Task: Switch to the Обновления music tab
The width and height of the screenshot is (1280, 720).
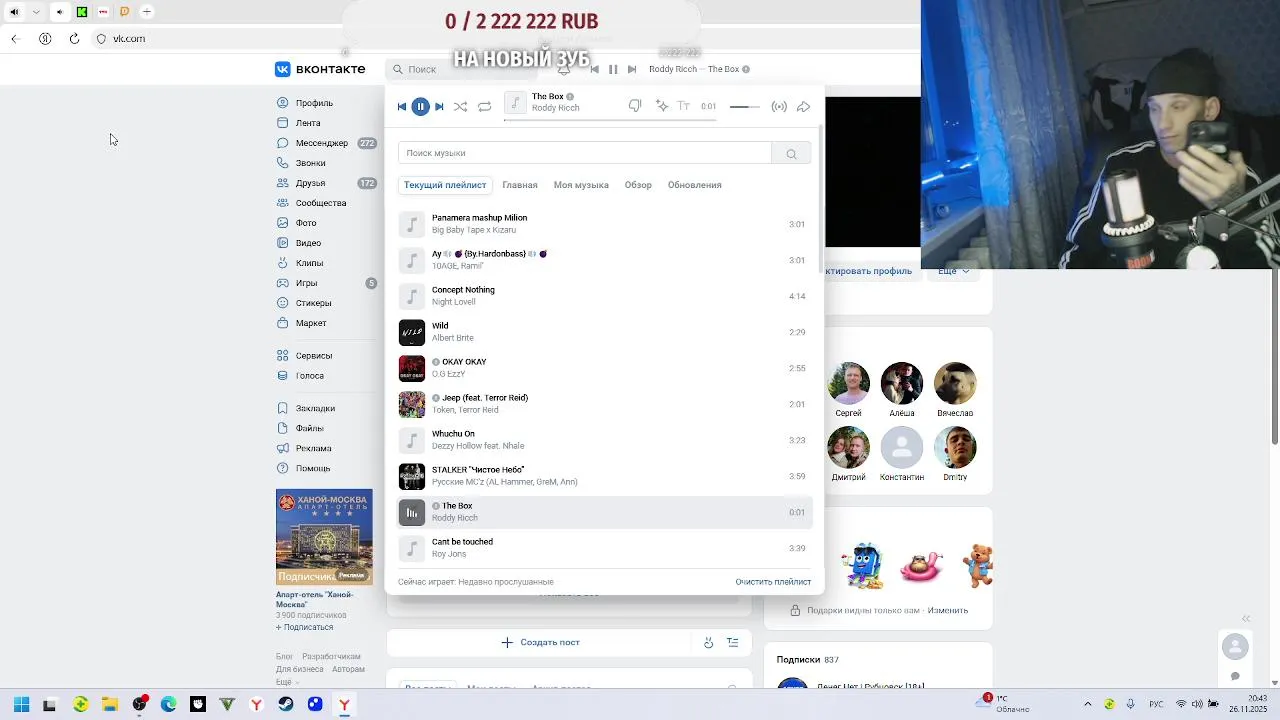Action: pyautogui.click(x=695, y=185)
